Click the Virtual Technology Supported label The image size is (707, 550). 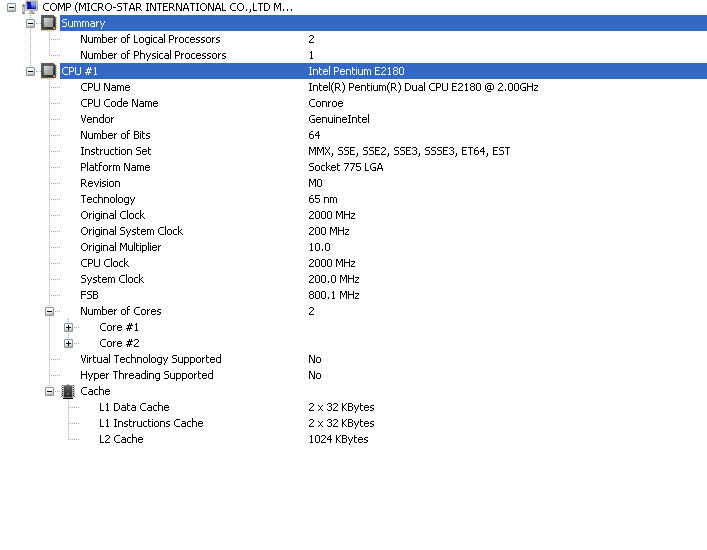(151, 359)
